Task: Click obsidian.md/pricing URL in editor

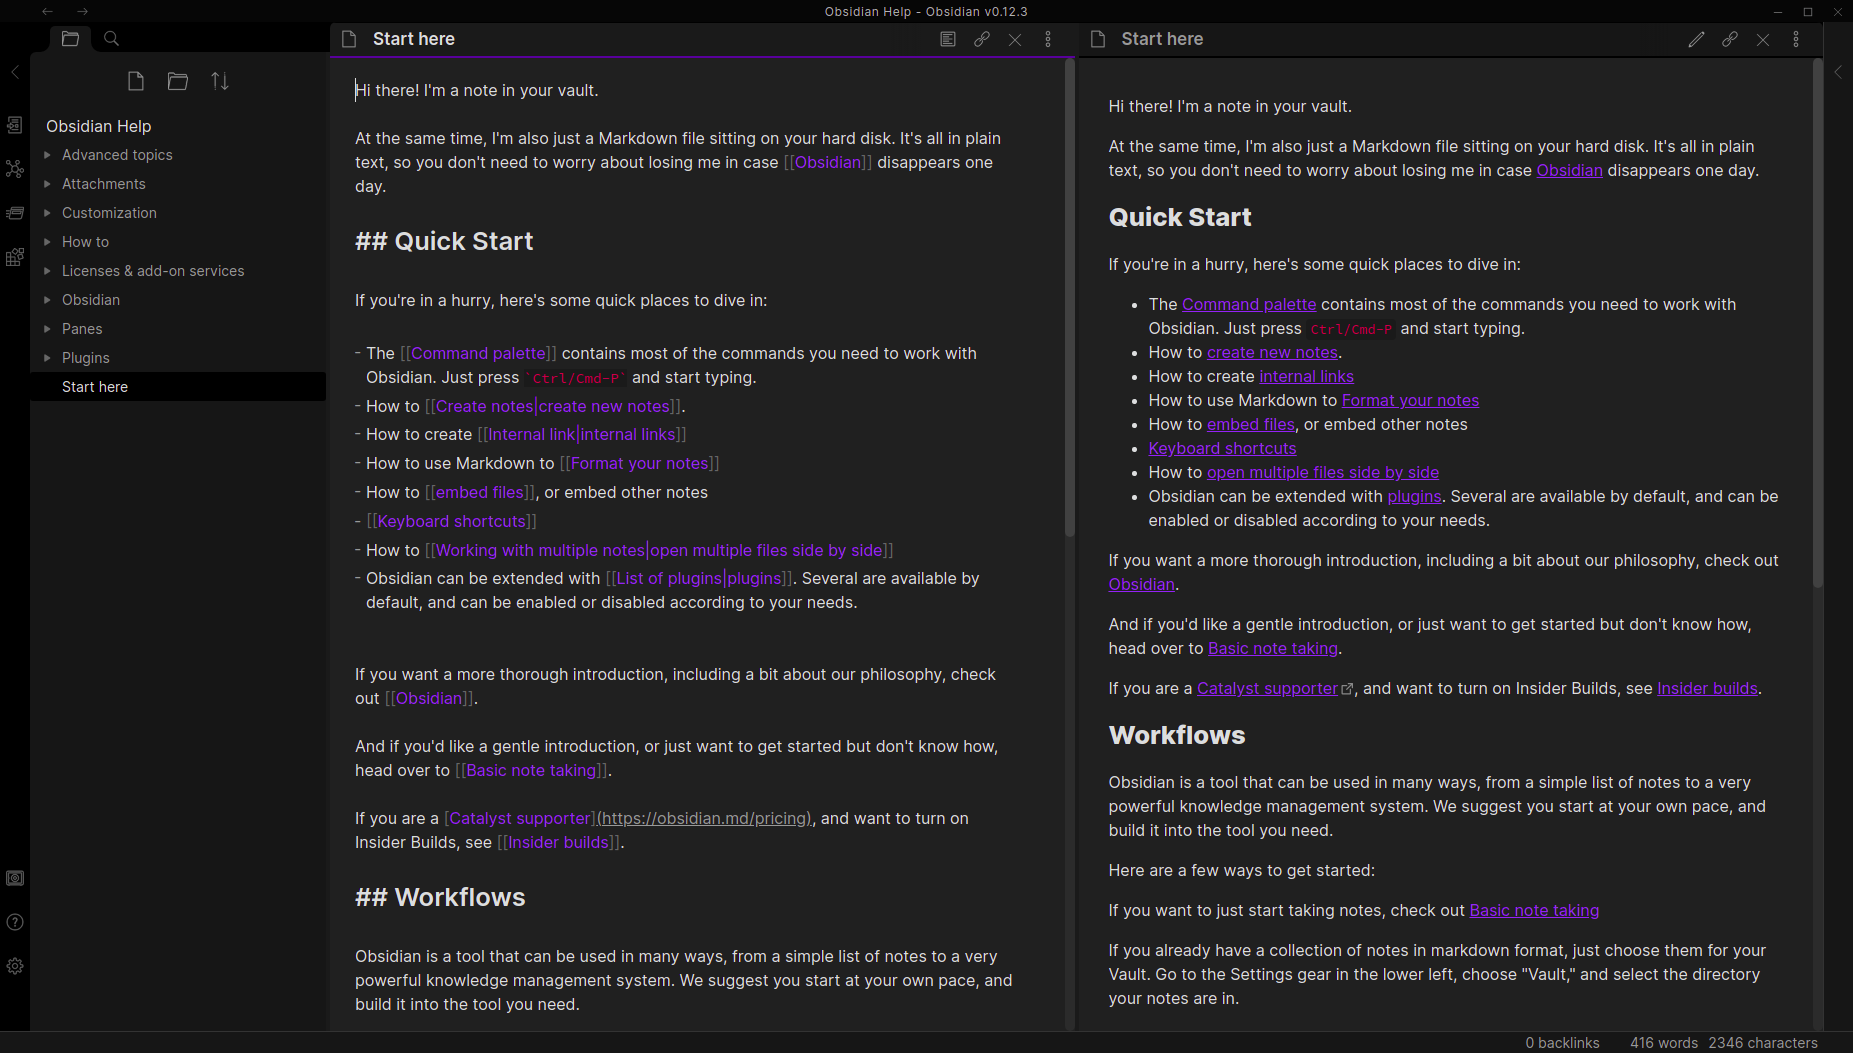Action: (705, 818)
